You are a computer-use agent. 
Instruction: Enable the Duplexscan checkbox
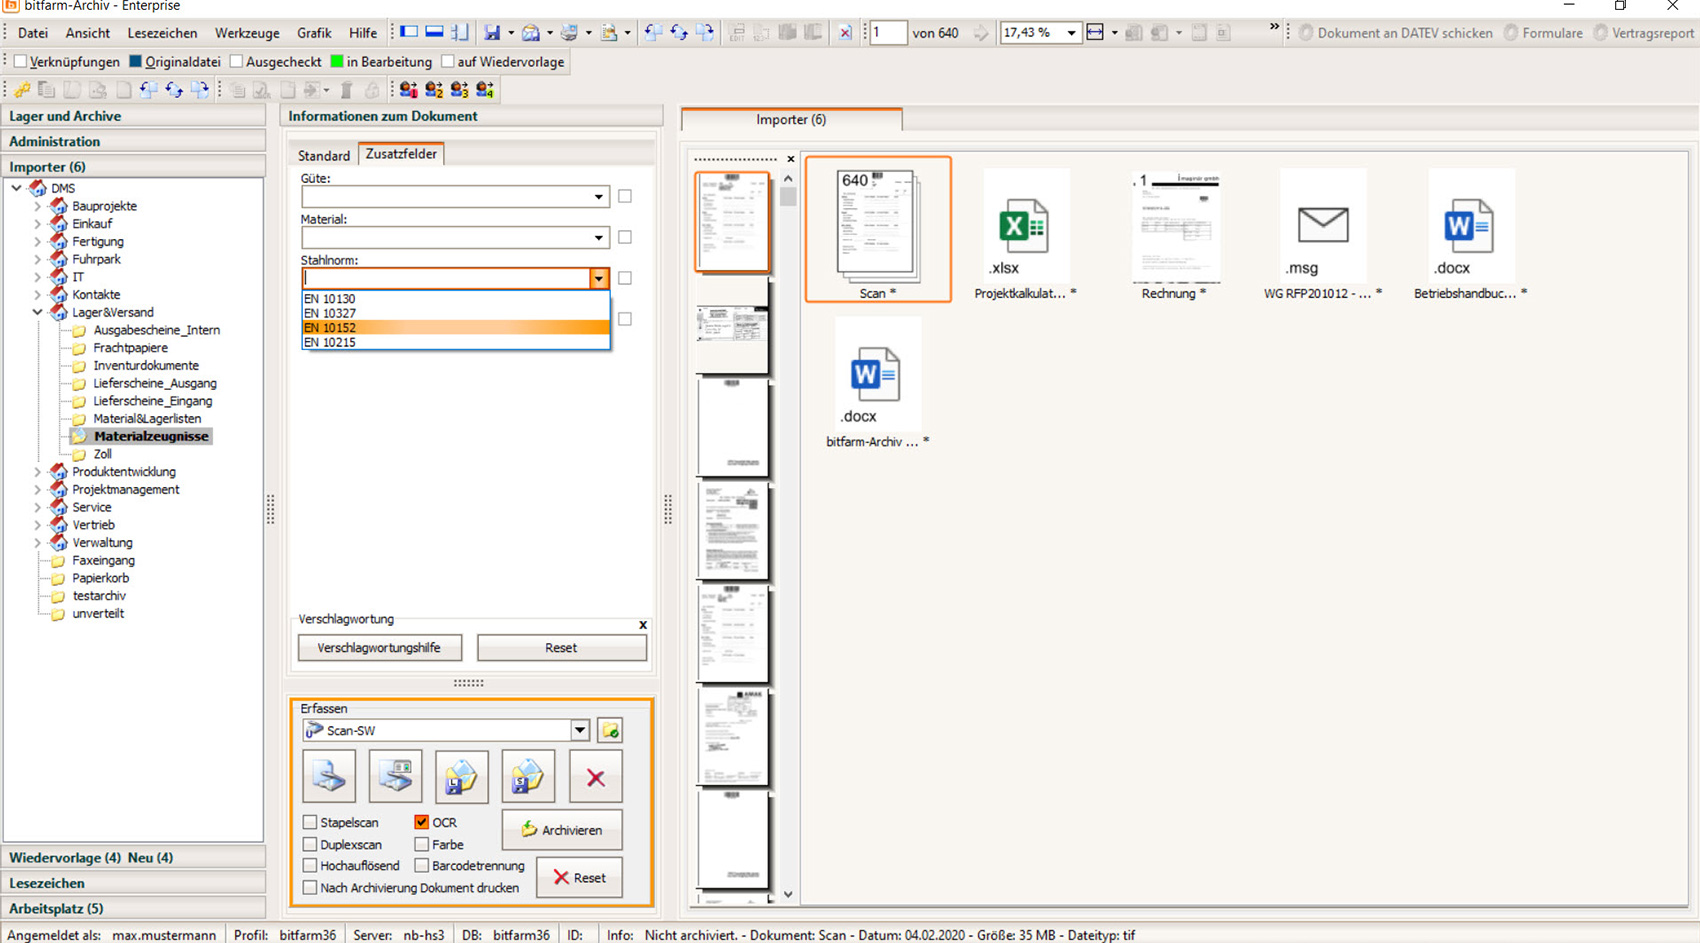[310, 844]
